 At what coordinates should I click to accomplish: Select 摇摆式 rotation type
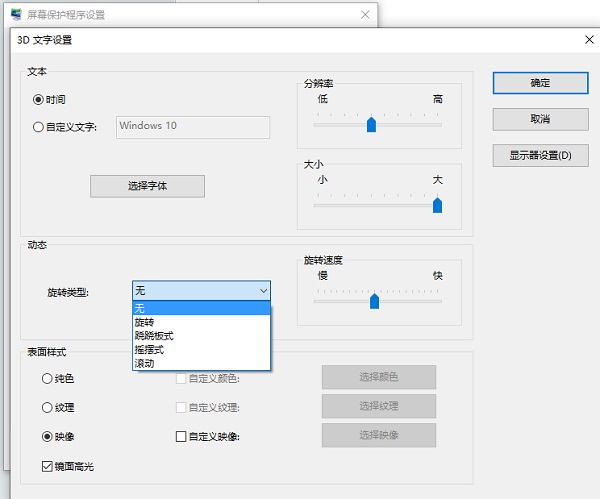tap(200, 350)
